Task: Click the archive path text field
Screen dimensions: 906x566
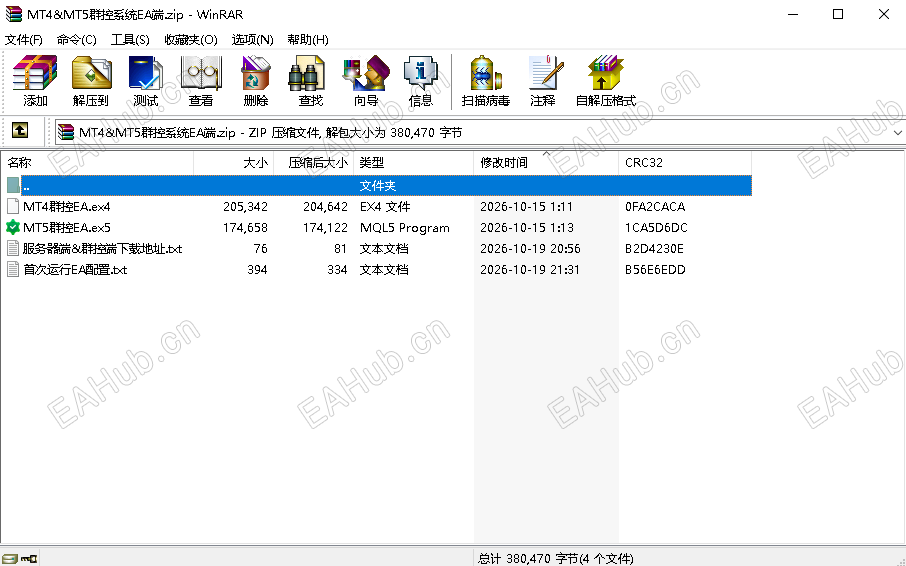Action: [x=480, y=132]
